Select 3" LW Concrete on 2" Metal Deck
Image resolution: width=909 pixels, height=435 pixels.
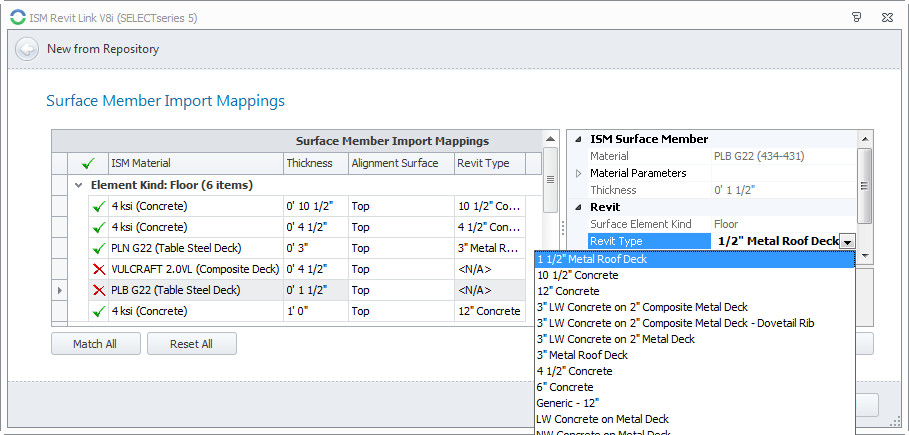click(695, 339)
